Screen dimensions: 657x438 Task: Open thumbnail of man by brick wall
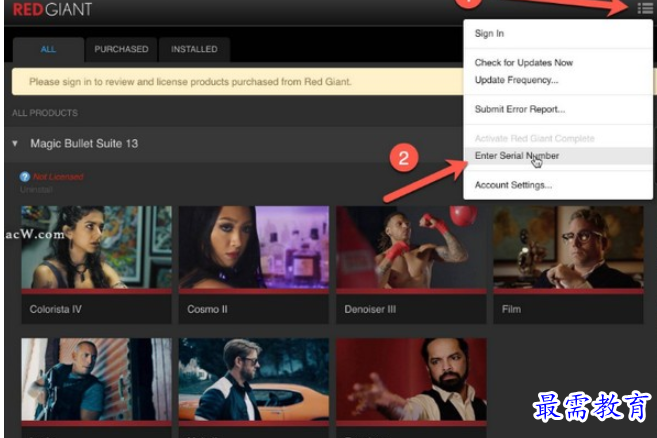tap(96, 379)
